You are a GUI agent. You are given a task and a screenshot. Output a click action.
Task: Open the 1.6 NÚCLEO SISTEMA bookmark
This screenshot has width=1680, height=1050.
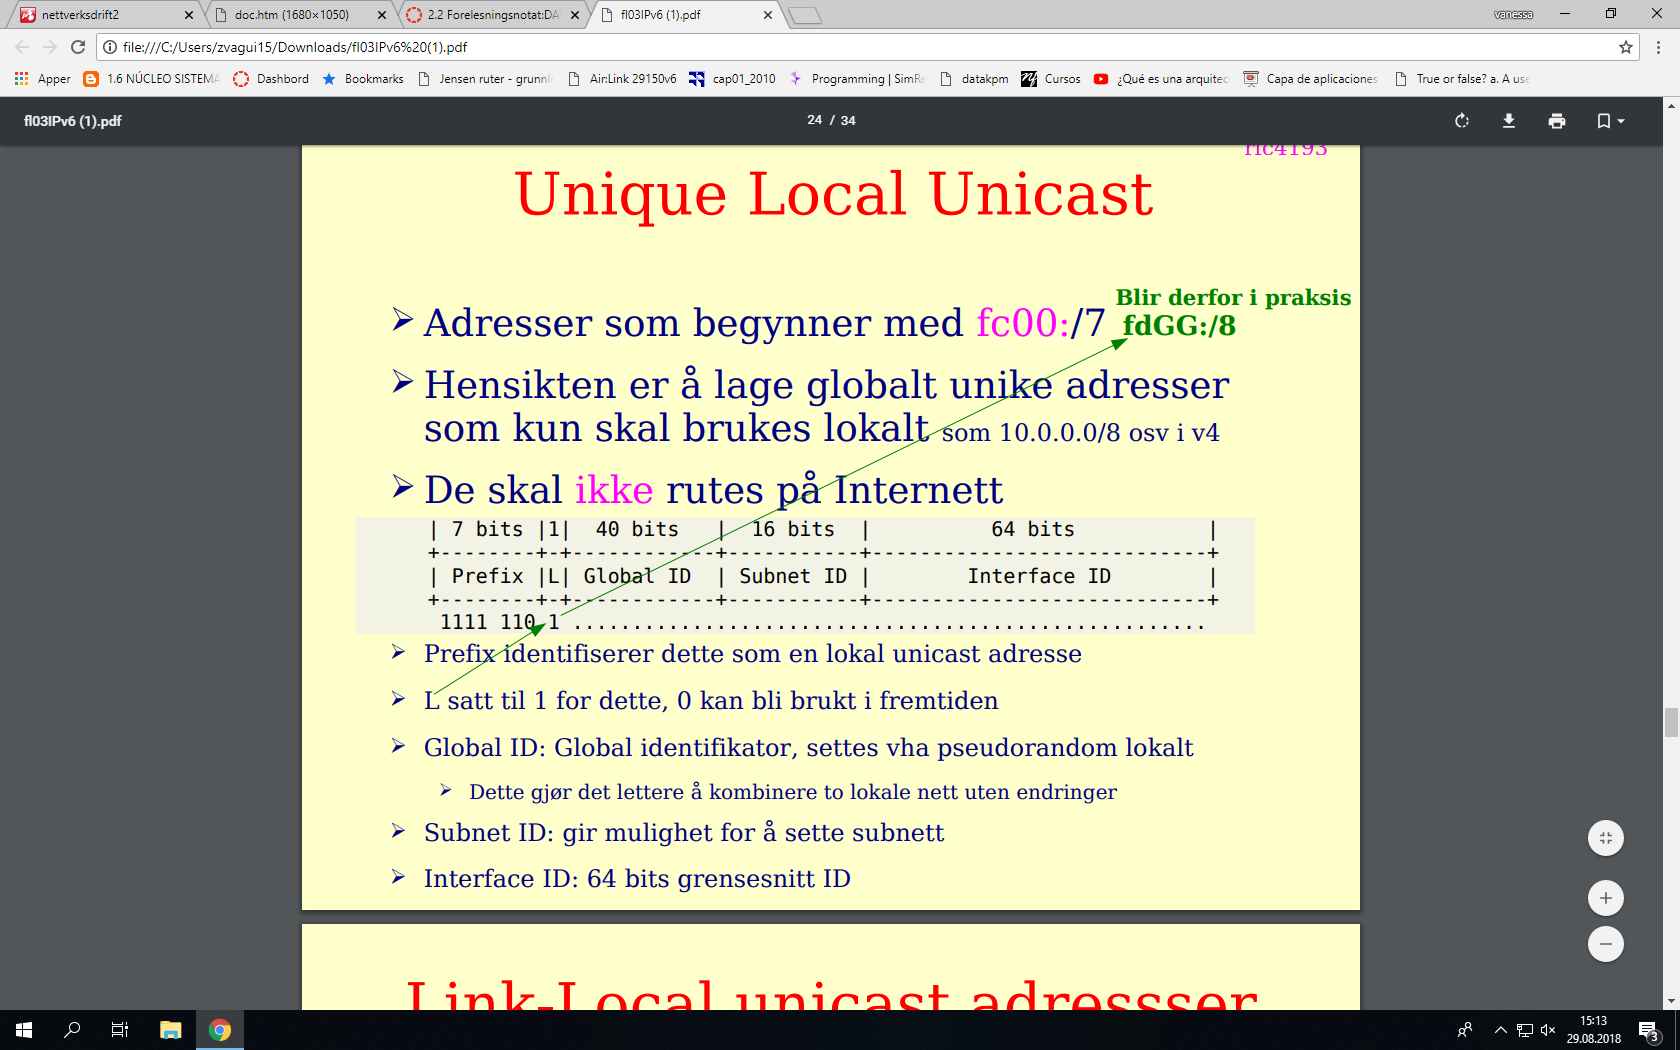151,79
